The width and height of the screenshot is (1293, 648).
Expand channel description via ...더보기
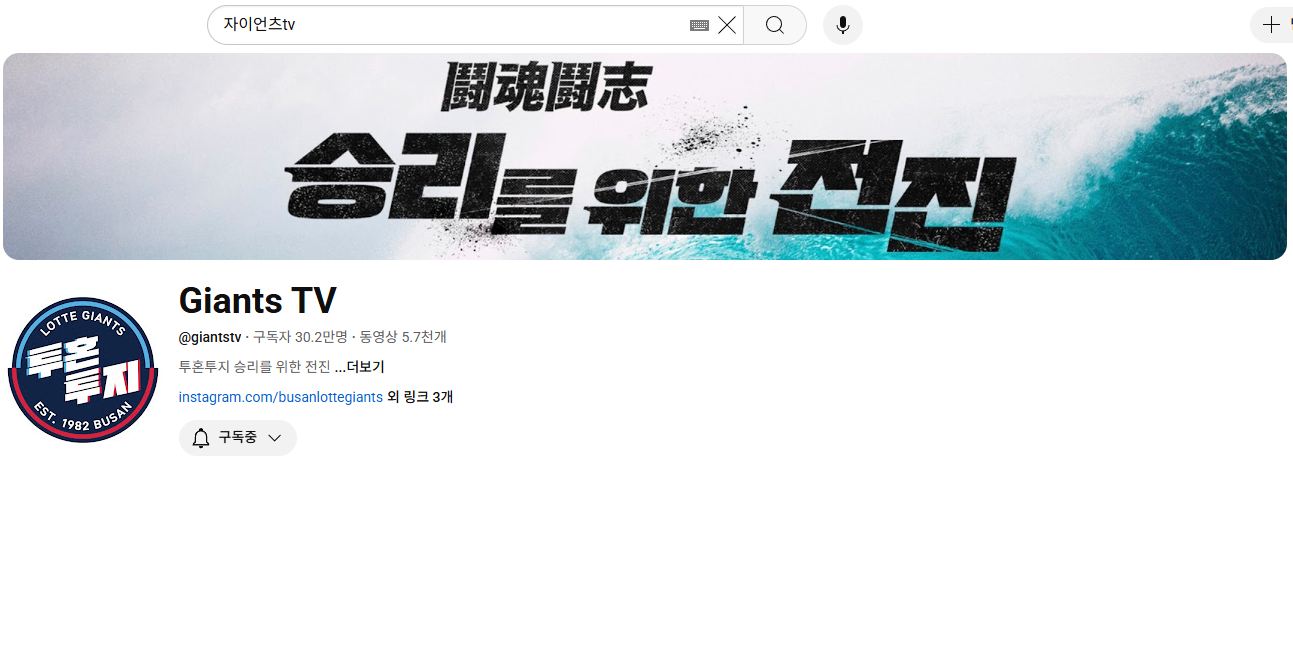359,367
